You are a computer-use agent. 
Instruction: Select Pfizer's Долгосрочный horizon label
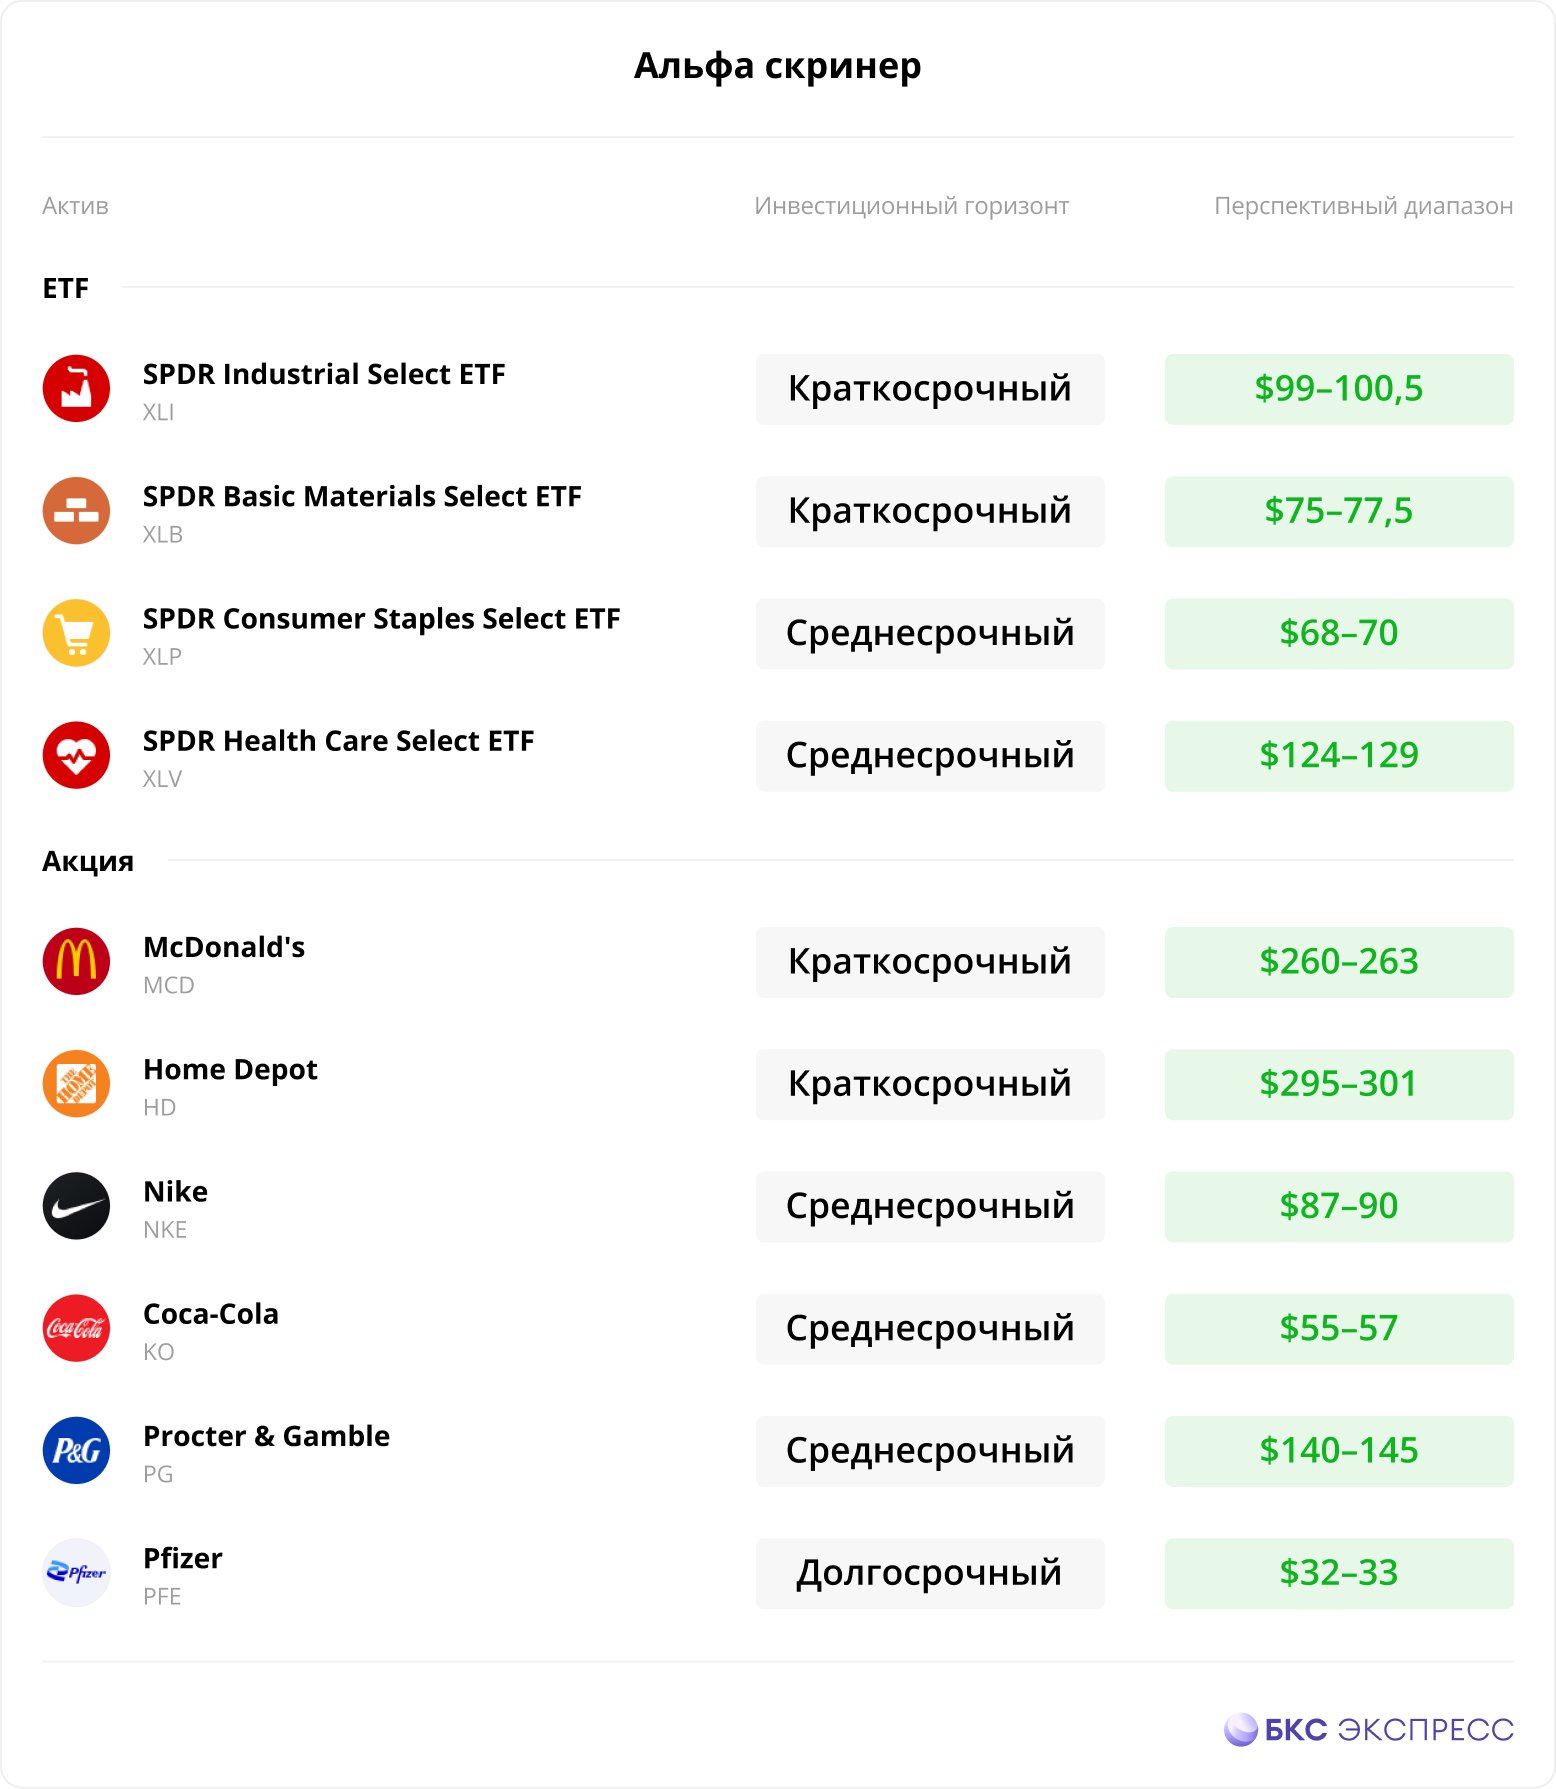click(x=930, y=1573)
